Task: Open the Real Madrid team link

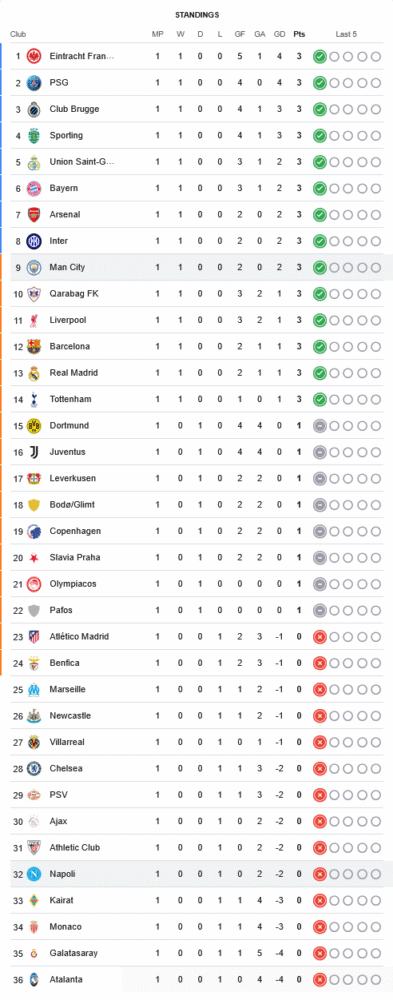Action: (71, 372)
